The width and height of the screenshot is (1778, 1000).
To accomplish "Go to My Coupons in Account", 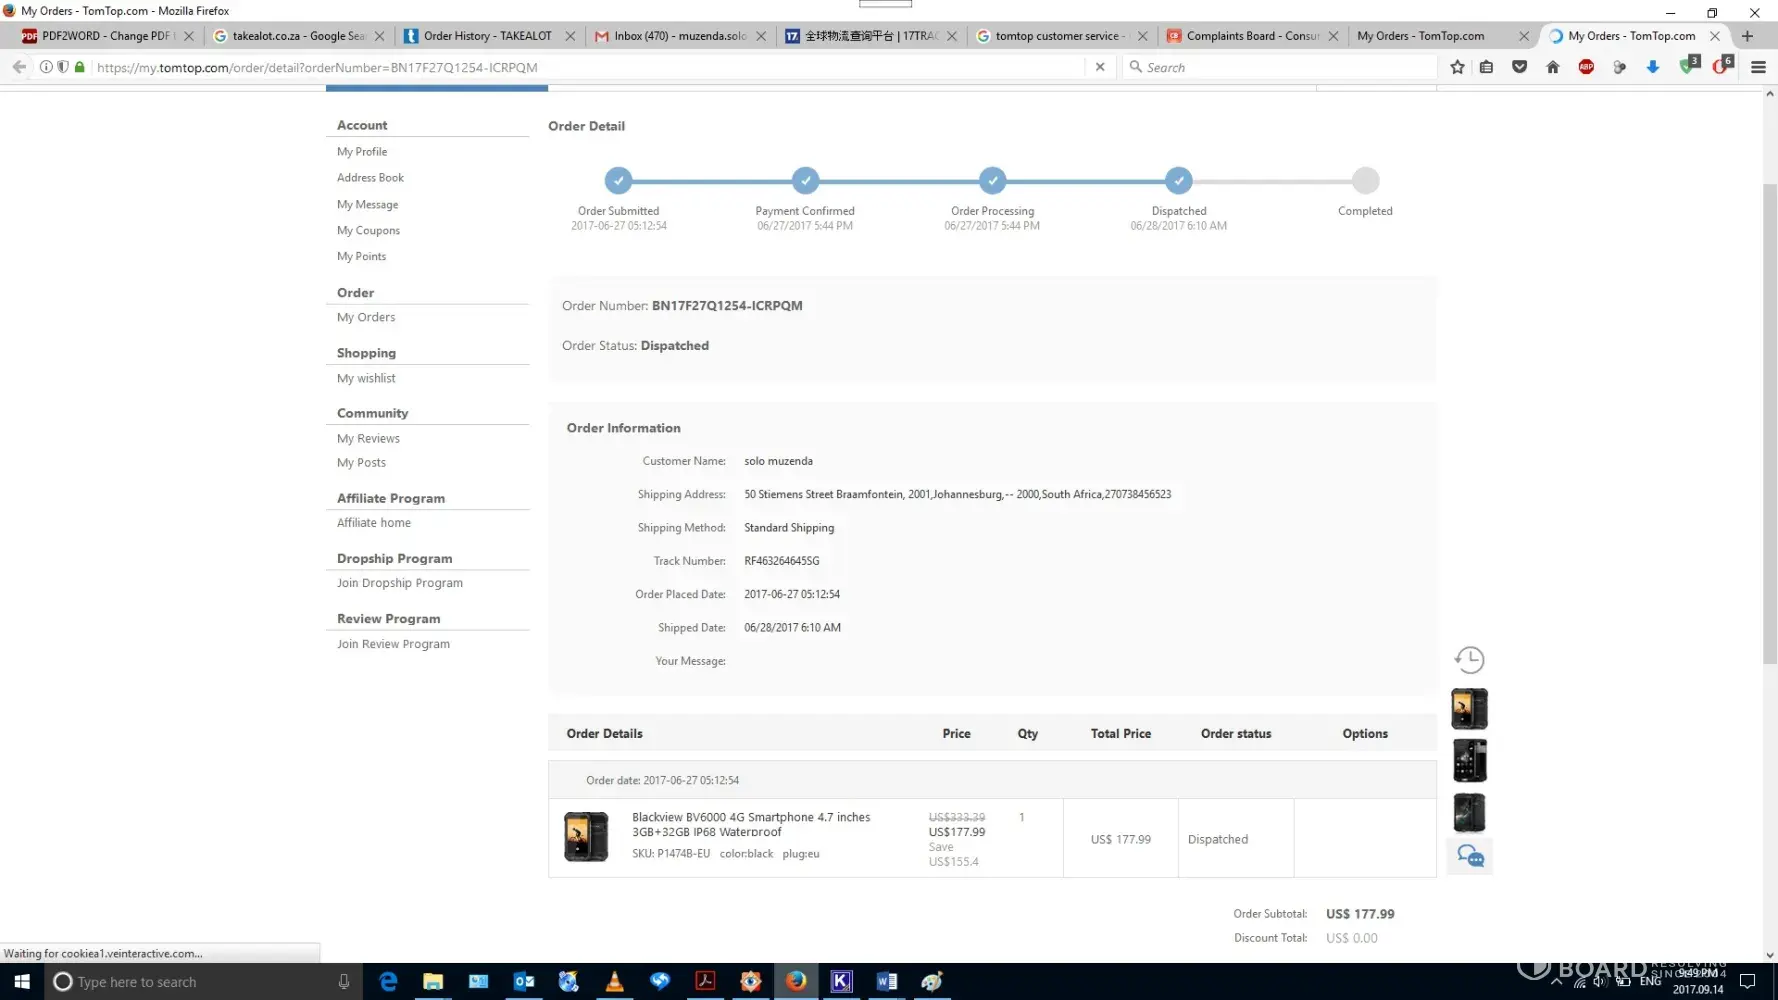I will coord(368,231).
